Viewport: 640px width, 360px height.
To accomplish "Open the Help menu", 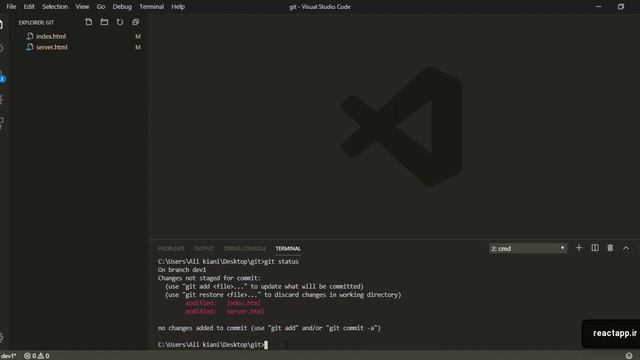I will click(x=178, y=7).
